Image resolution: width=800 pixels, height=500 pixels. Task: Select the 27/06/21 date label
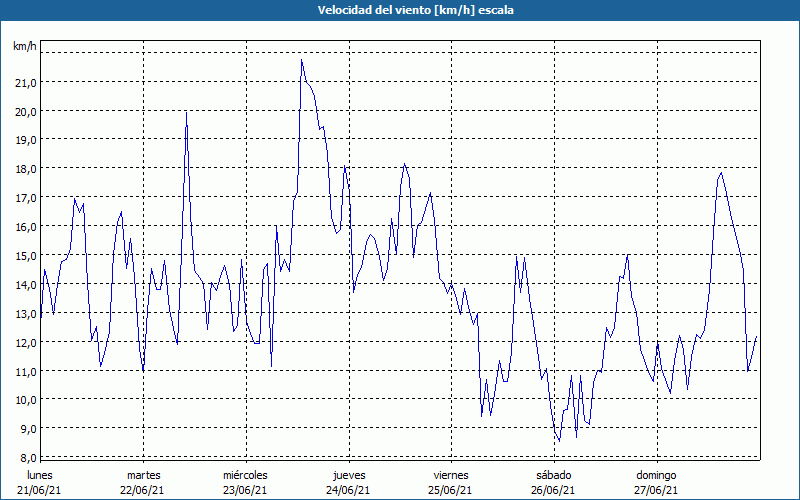656,490
